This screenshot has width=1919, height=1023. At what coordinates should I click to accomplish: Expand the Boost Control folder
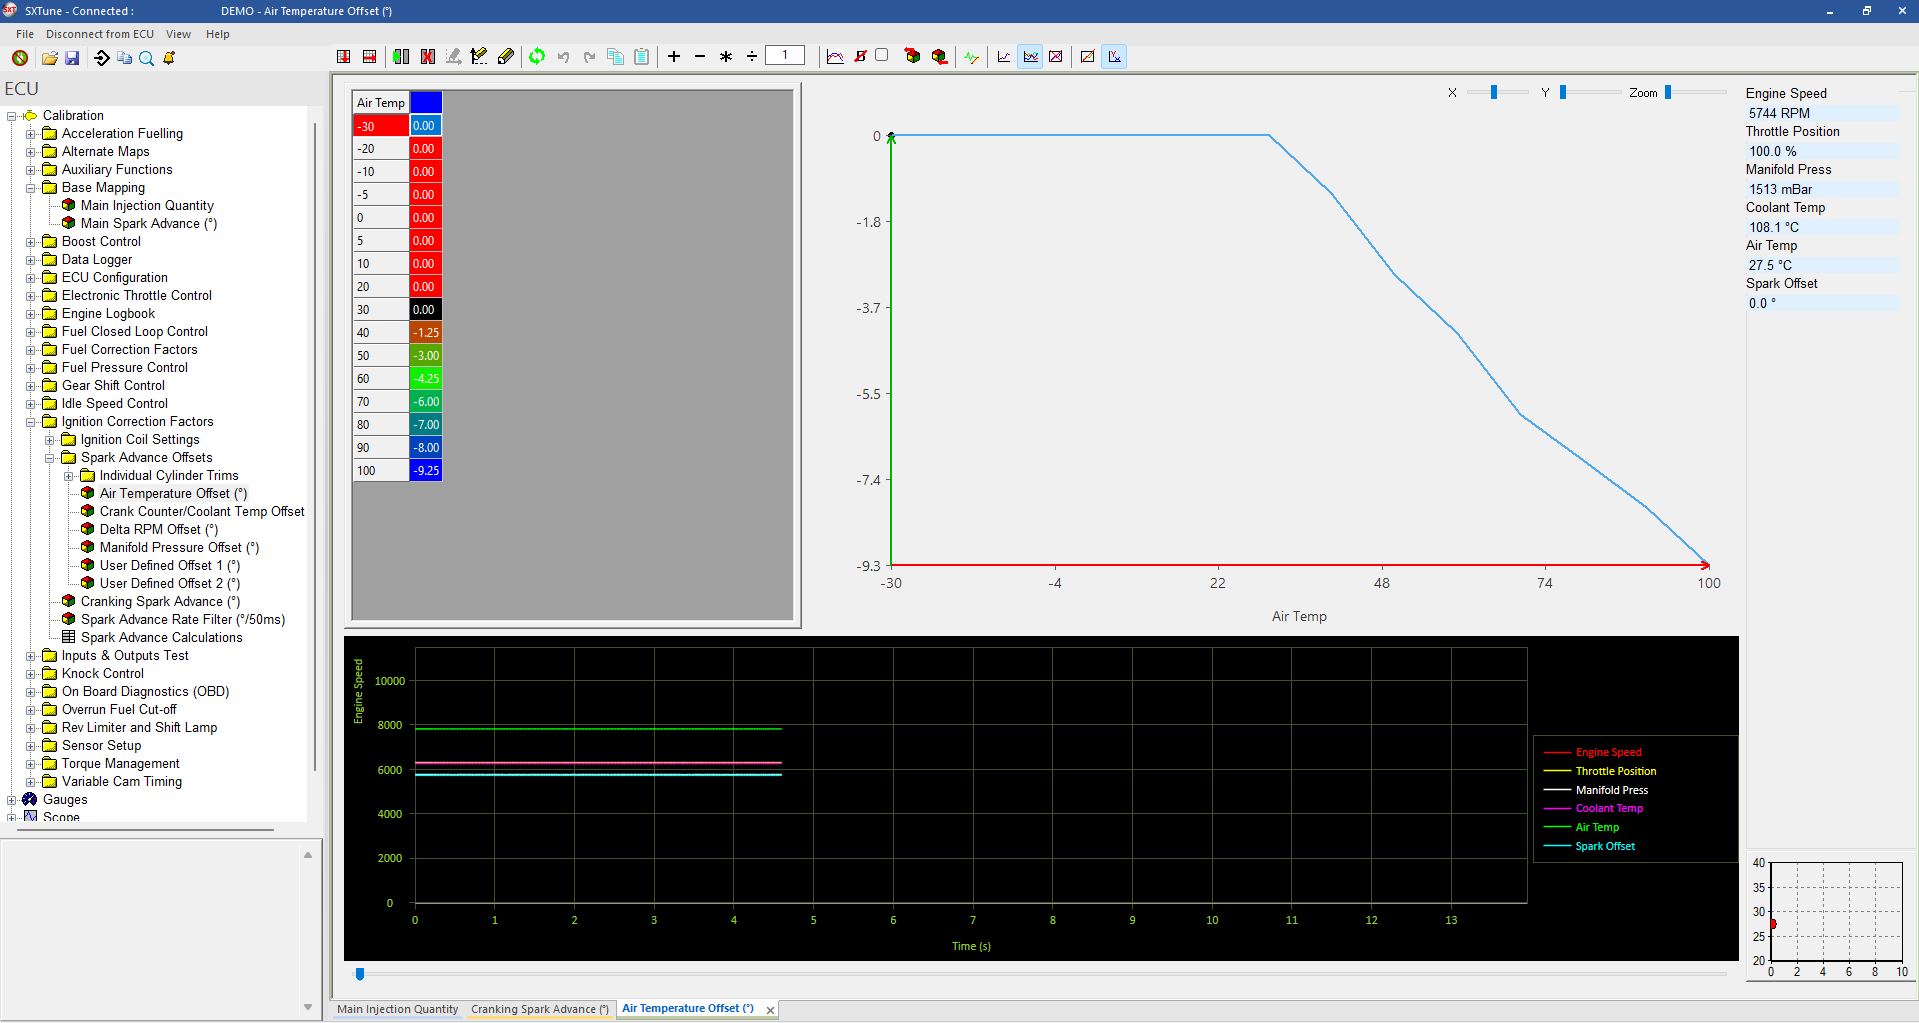(x=31, y=242)
